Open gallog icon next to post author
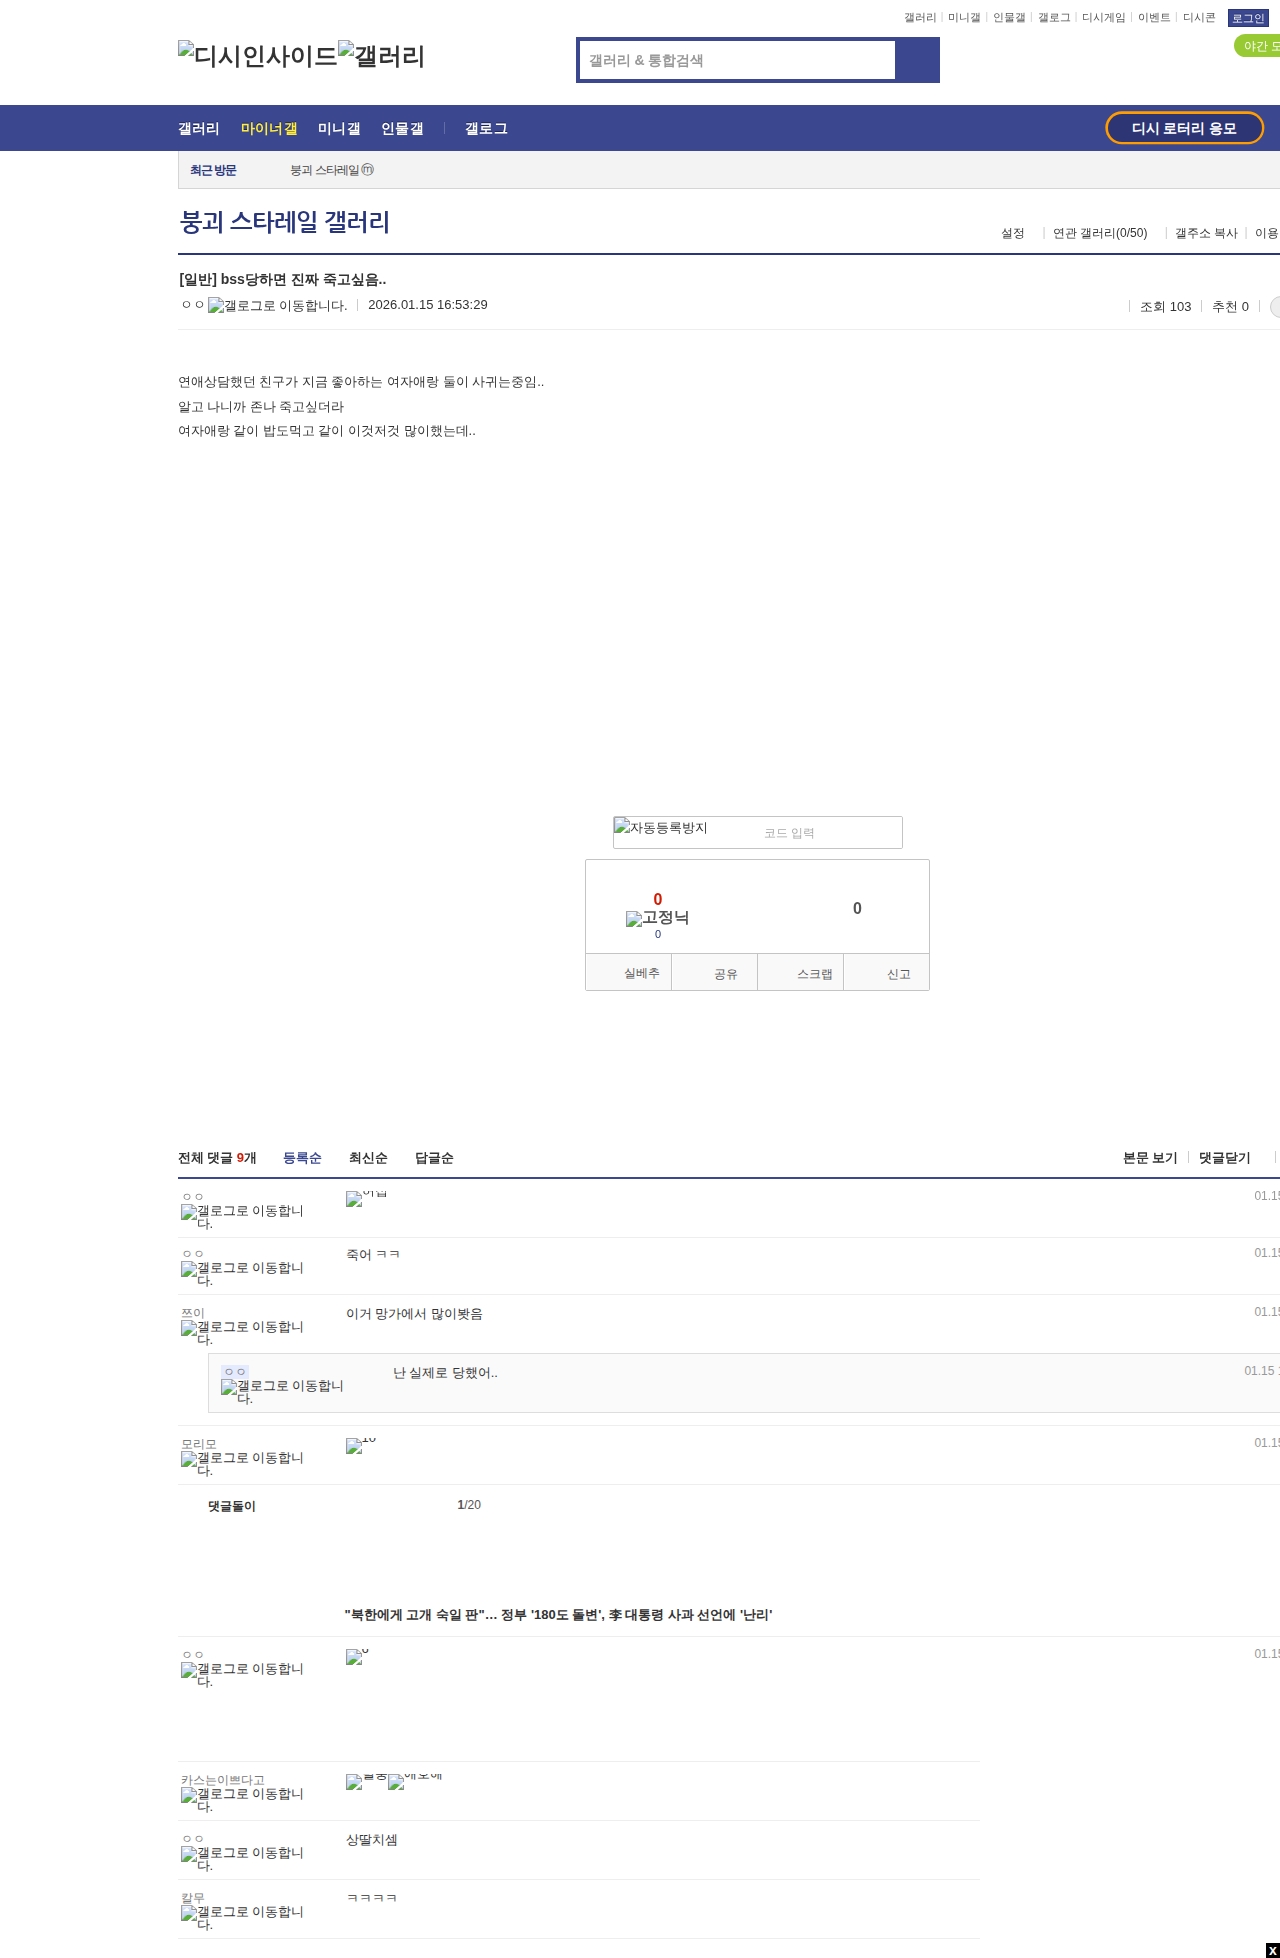The height and width of the screenshot is (1958, 1280). coord(278,305)
